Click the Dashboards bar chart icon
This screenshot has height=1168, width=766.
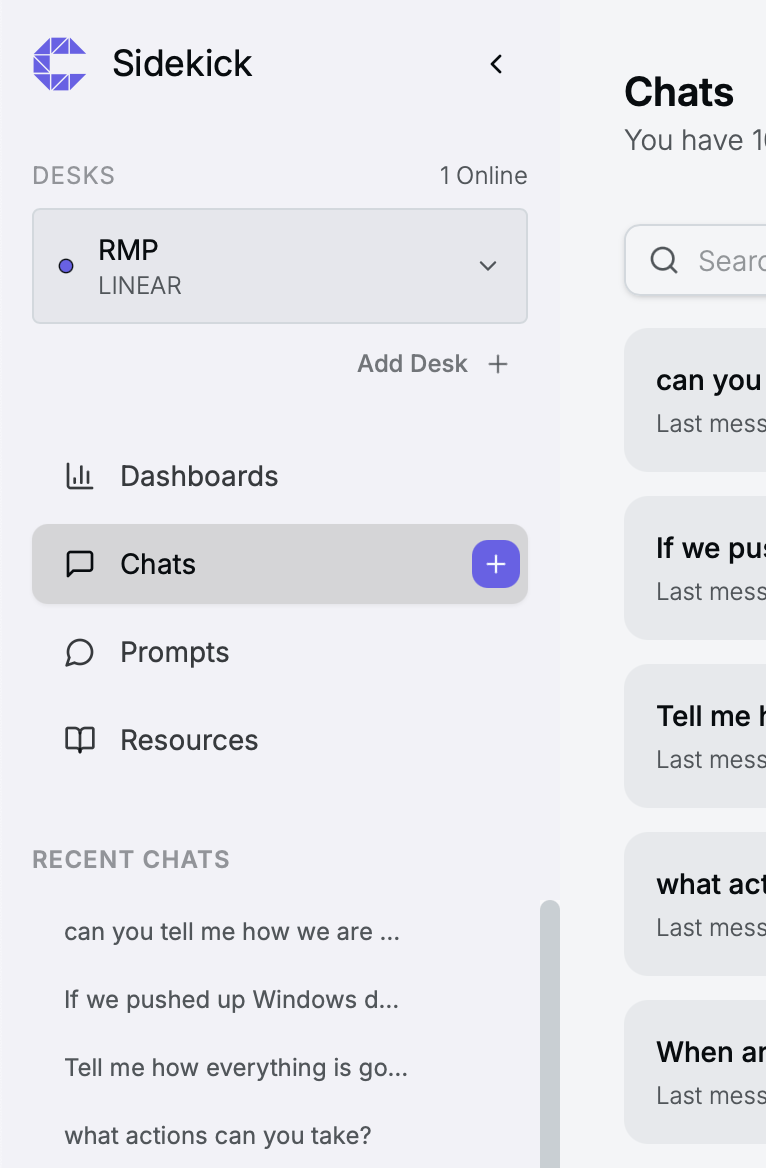pyautogui.click(x=80, y=476)
